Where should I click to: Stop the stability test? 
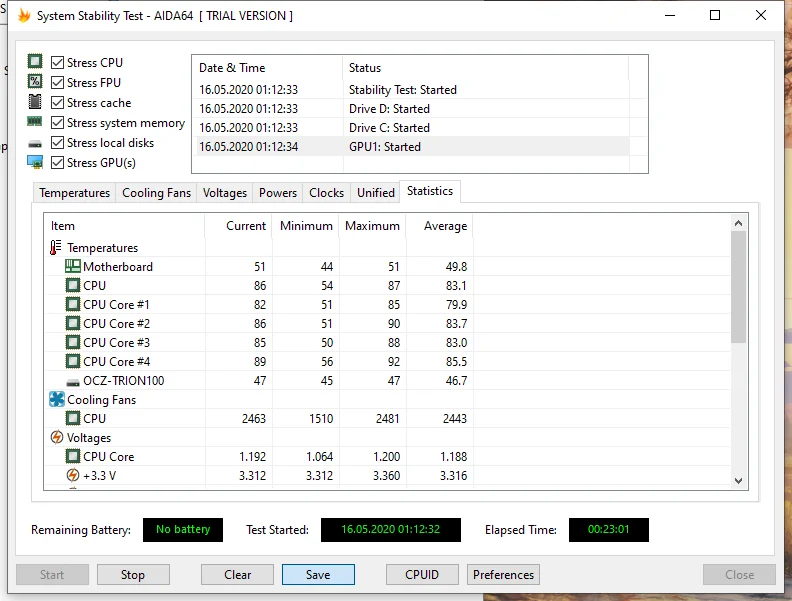tap(133, 575)
